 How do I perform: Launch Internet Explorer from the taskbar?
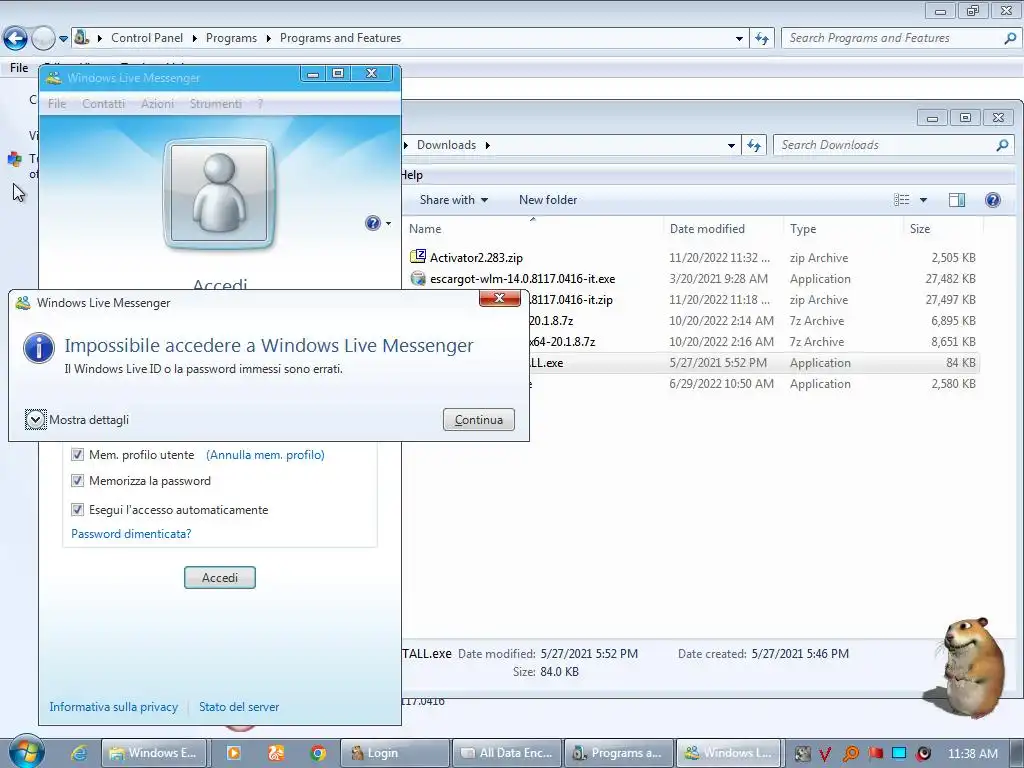point(79,753)
